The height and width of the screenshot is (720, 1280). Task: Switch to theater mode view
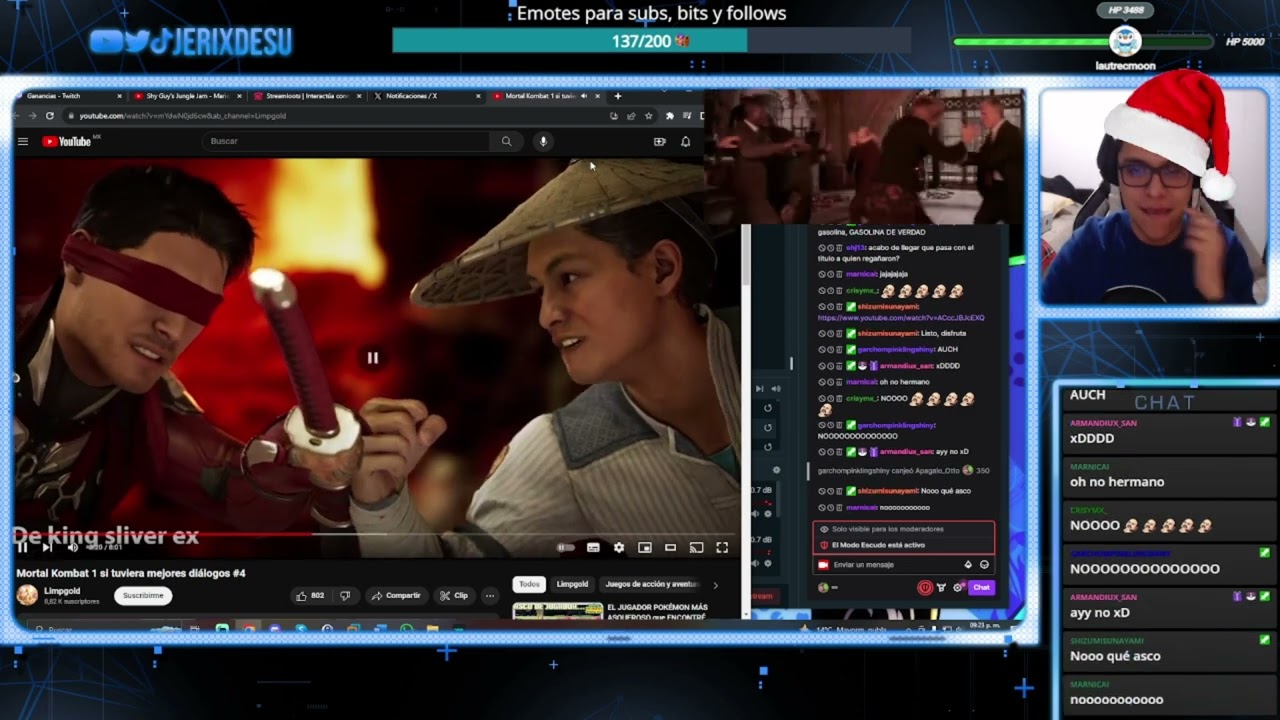(x=671, y=547)
